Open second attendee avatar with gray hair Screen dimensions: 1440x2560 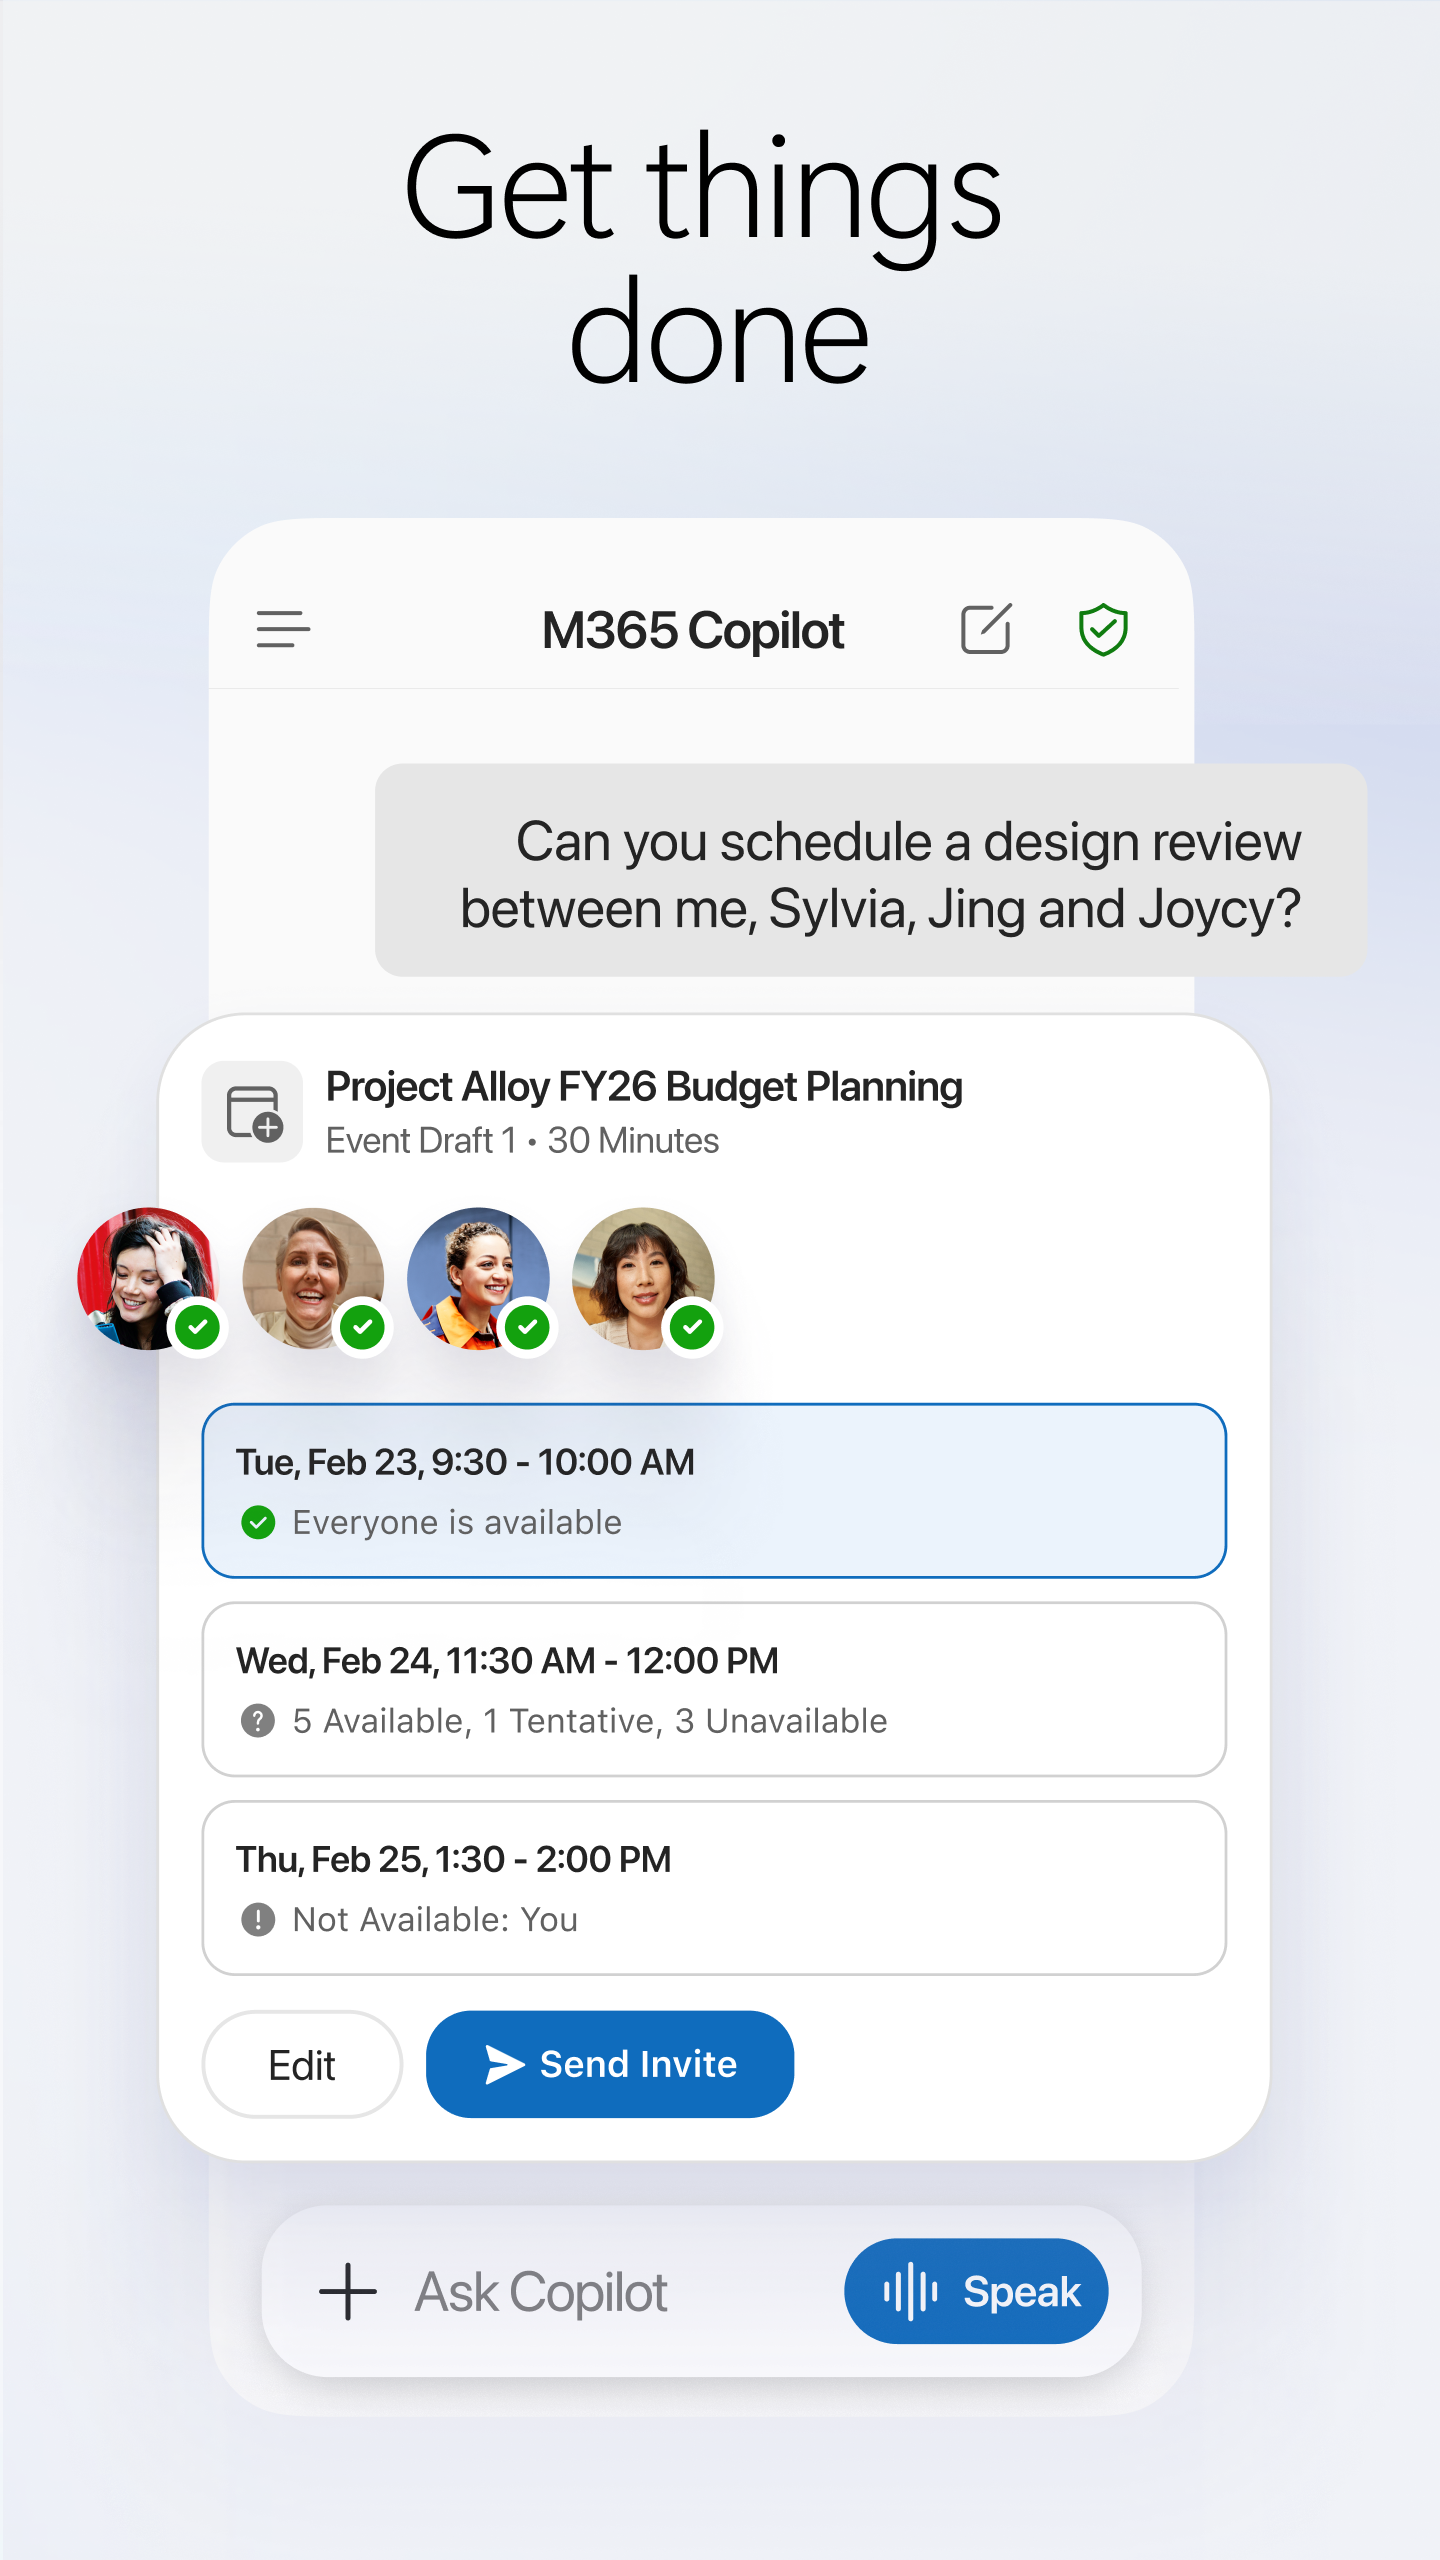[x=313, y=1279]
